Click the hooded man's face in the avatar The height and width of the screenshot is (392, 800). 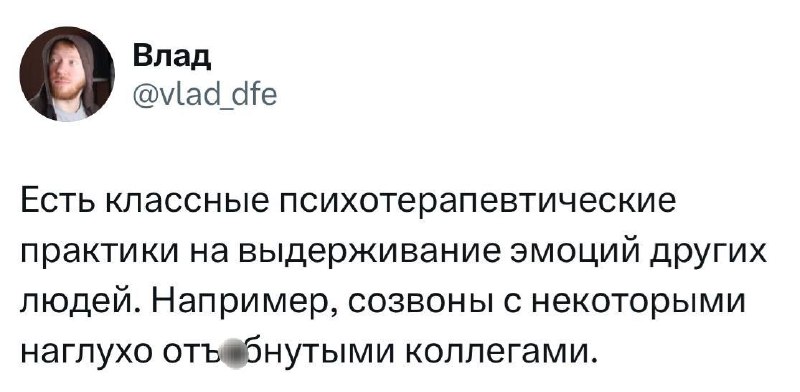pos(65,69)
